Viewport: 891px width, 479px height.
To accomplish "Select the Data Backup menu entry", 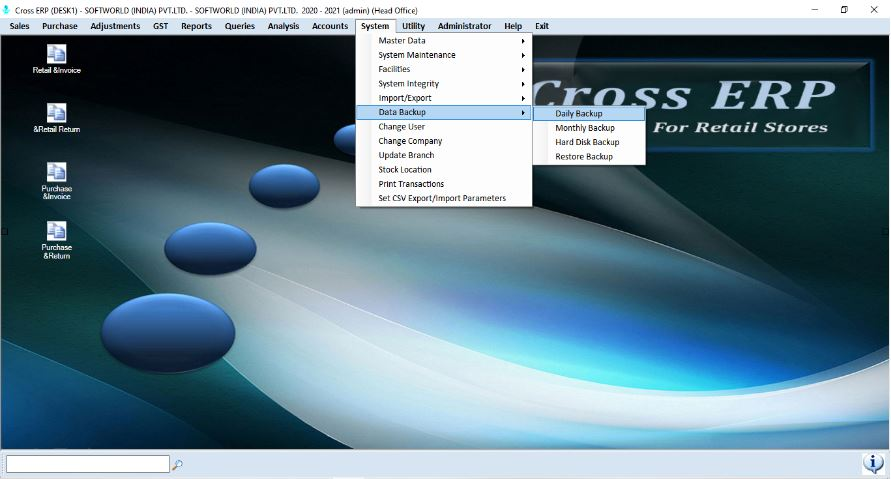I will tap(444, 113).
